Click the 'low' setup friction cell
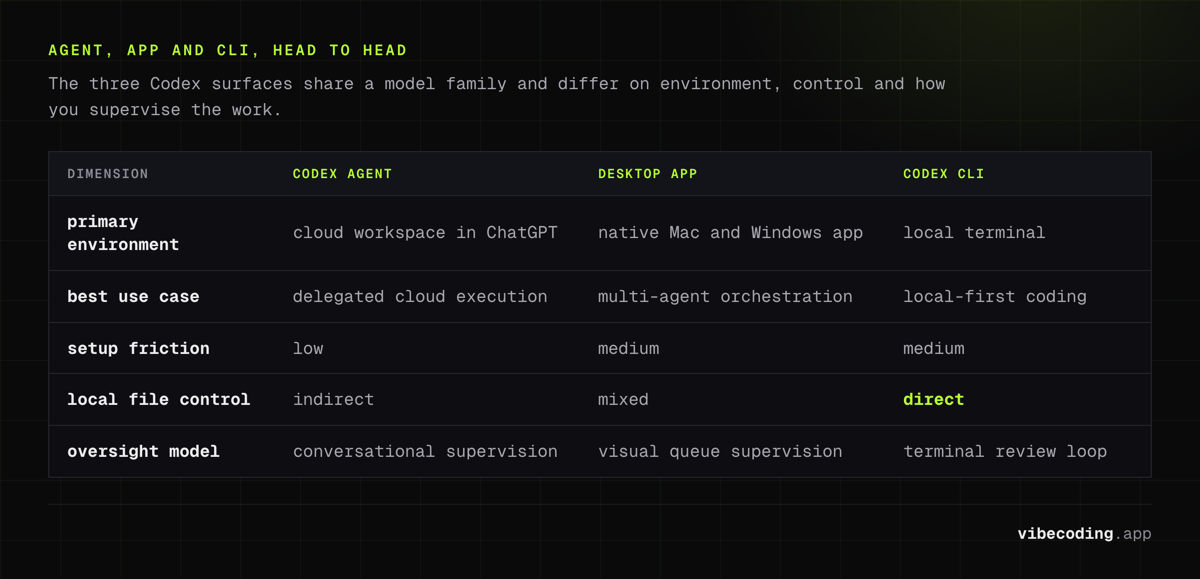 [308, 349]
